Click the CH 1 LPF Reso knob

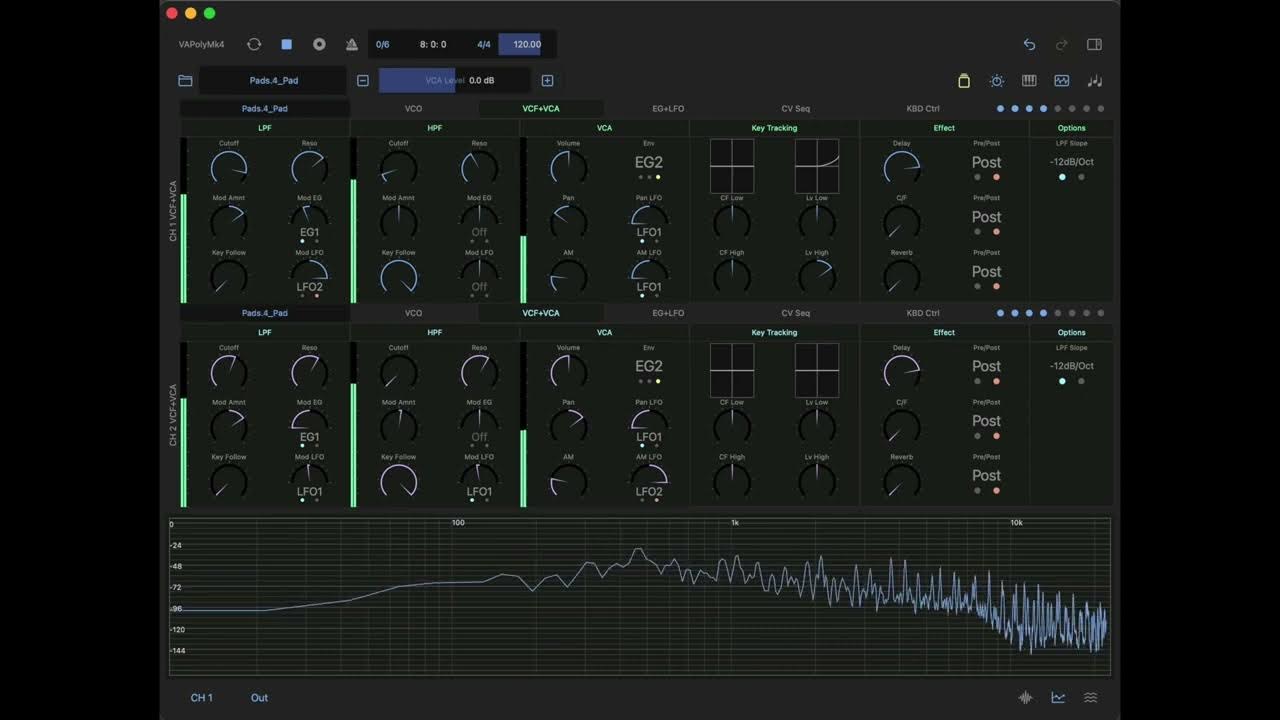click(309, 168)
